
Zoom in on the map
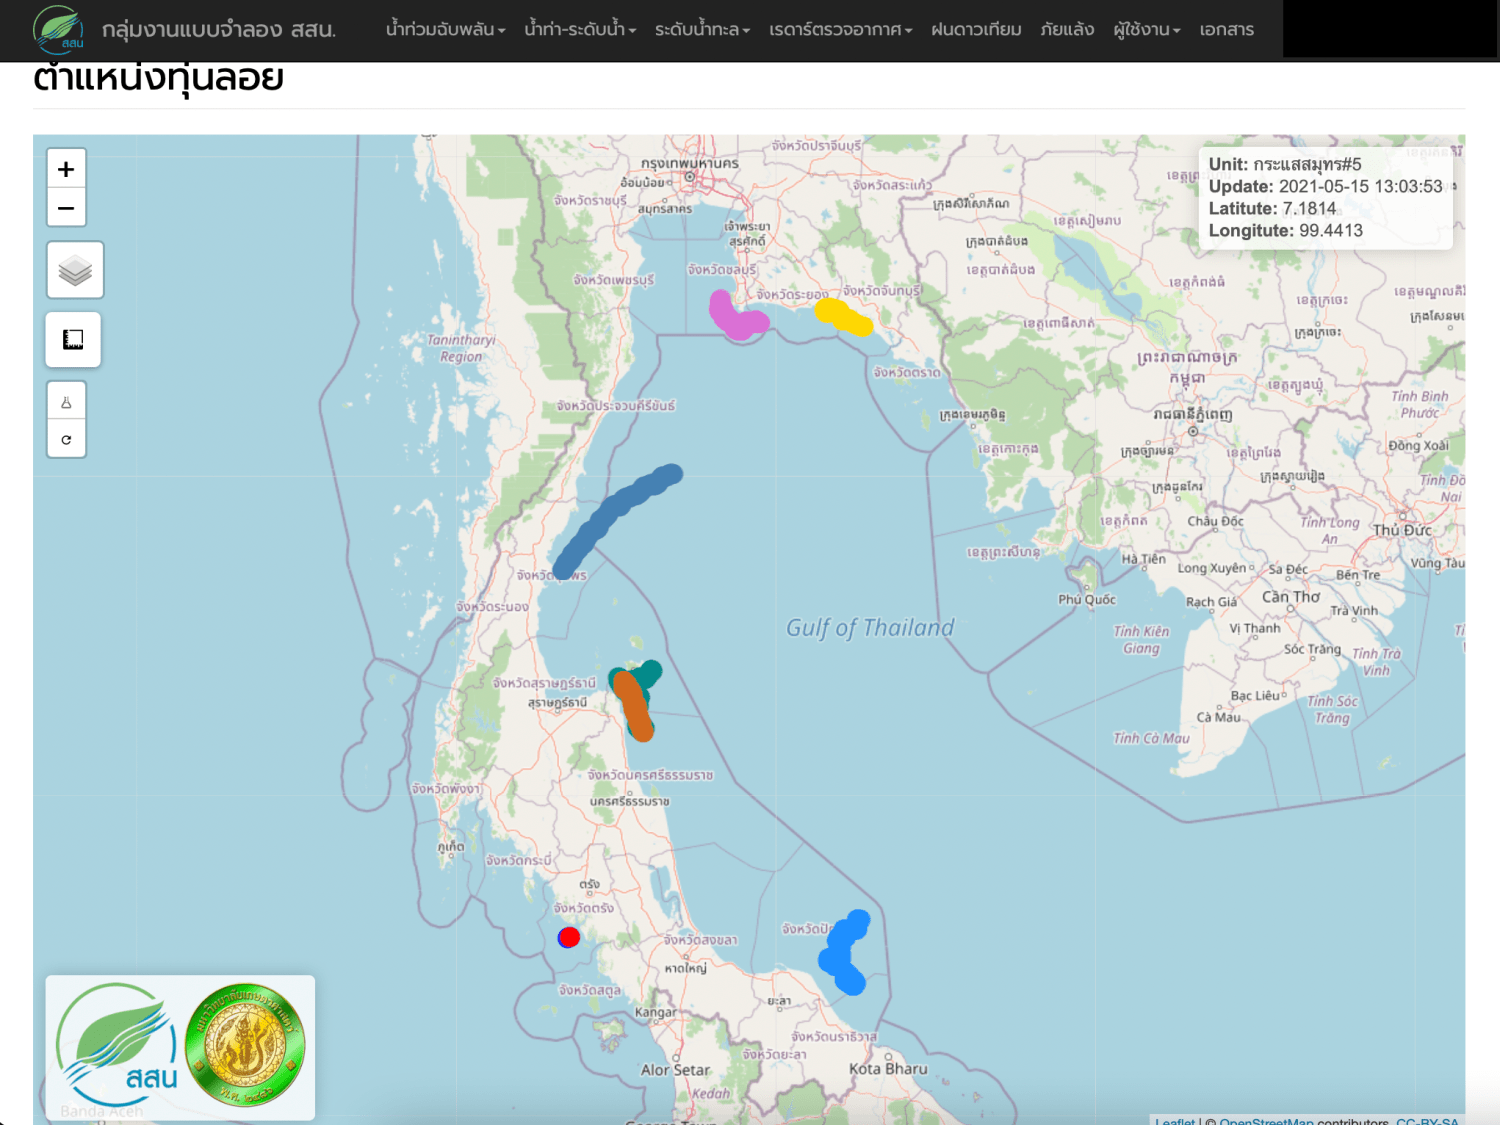click(66, 169)
